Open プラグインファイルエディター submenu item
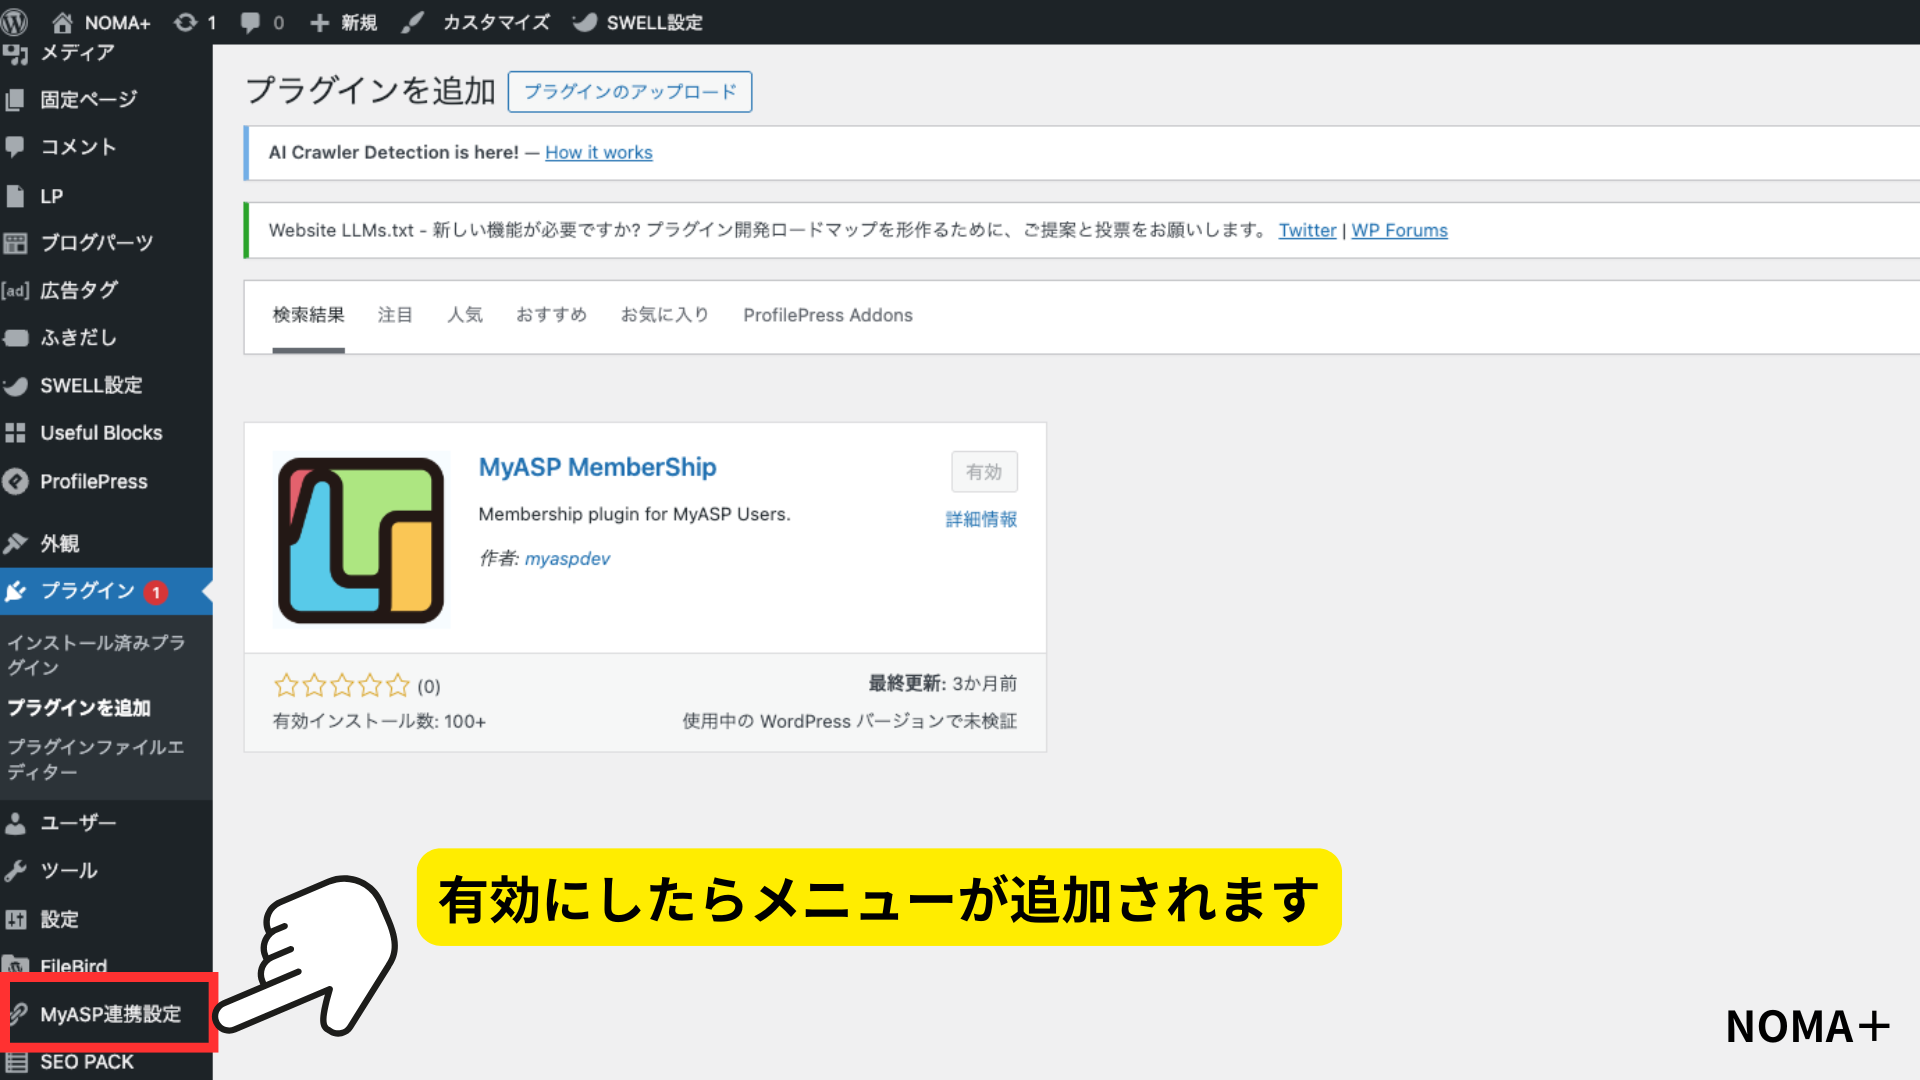 click(96, 760)
